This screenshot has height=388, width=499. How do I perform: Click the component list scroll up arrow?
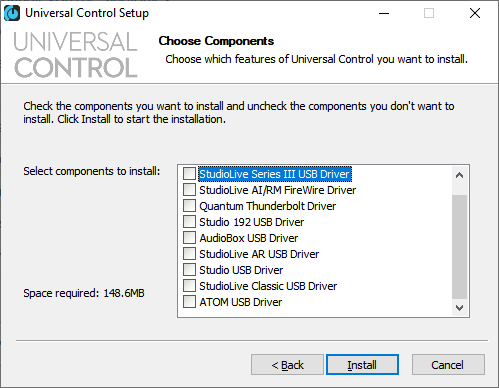pyautogui.click(x=459, y=175)
